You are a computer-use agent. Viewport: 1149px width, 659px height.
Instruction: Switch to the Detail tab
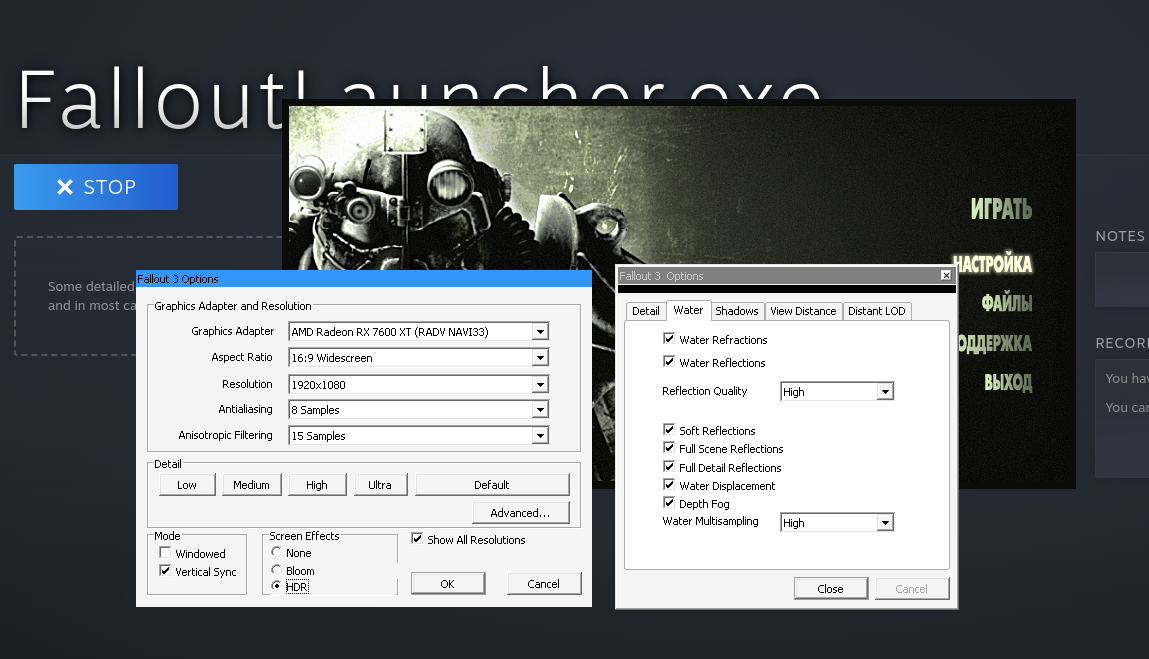[x=646, y=311]
